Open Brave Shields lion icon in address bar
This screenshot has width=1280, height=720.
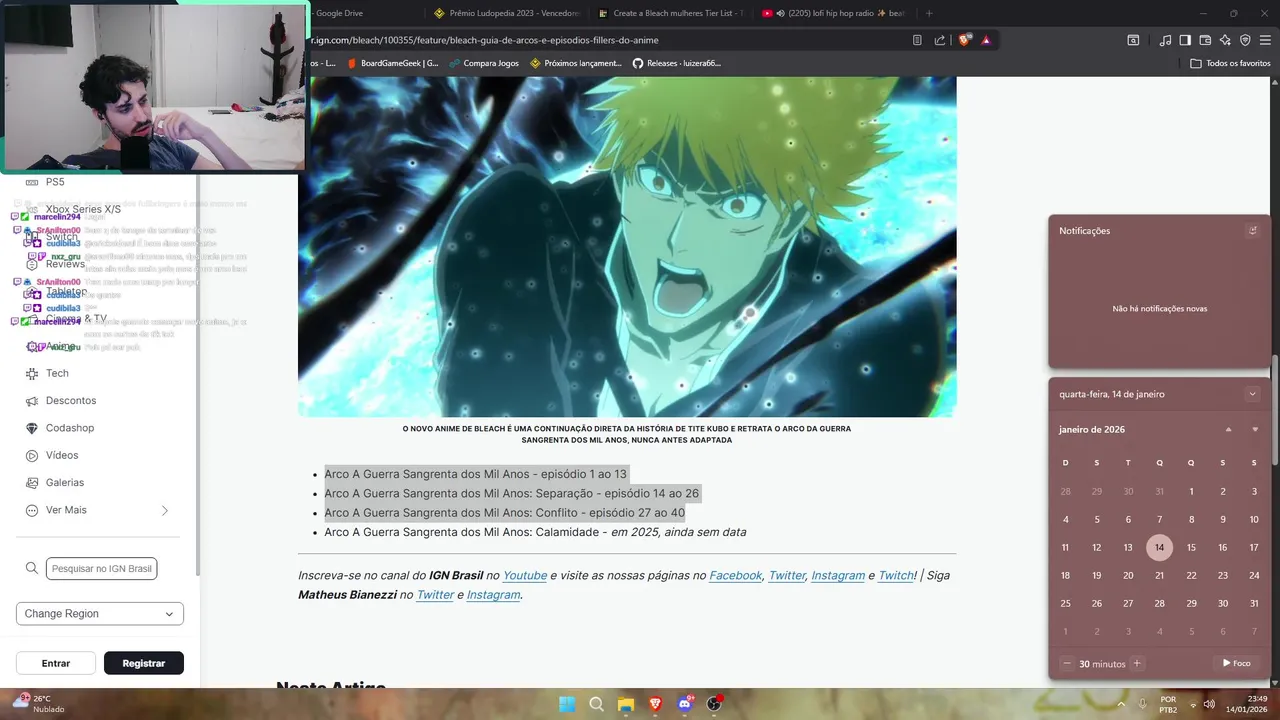pyautogui.click(x=964, y=40)
